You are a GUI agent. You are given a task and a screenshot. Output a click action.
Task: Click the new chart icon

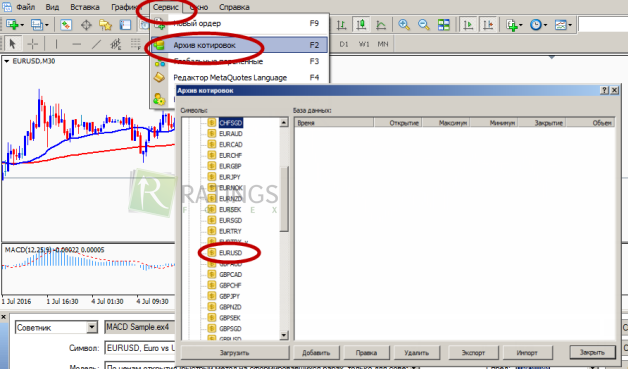15,25
